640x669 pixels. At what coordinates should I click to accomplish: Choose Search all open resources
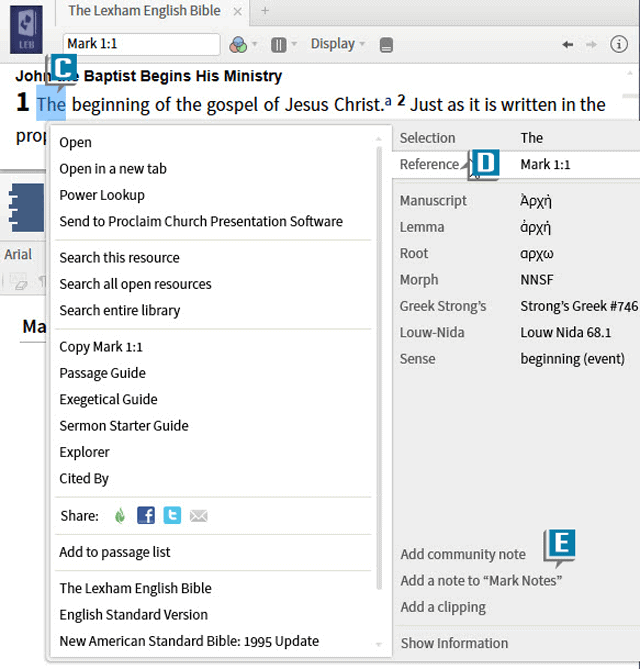pyautogui.click(x=135, y=284)
